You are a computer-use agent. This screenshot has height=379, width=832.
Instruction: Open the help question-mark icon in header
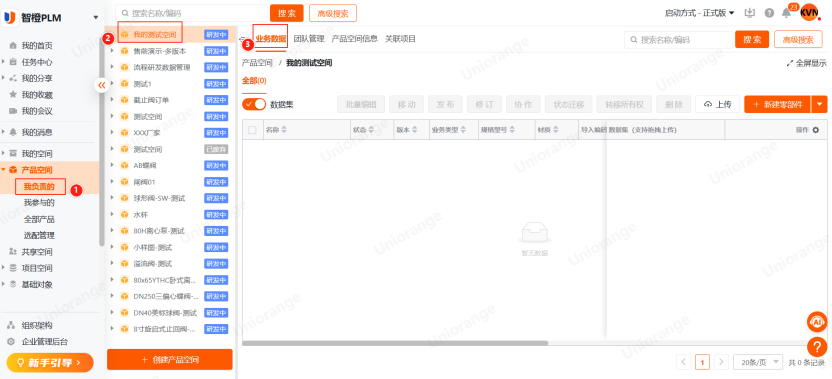769,13
